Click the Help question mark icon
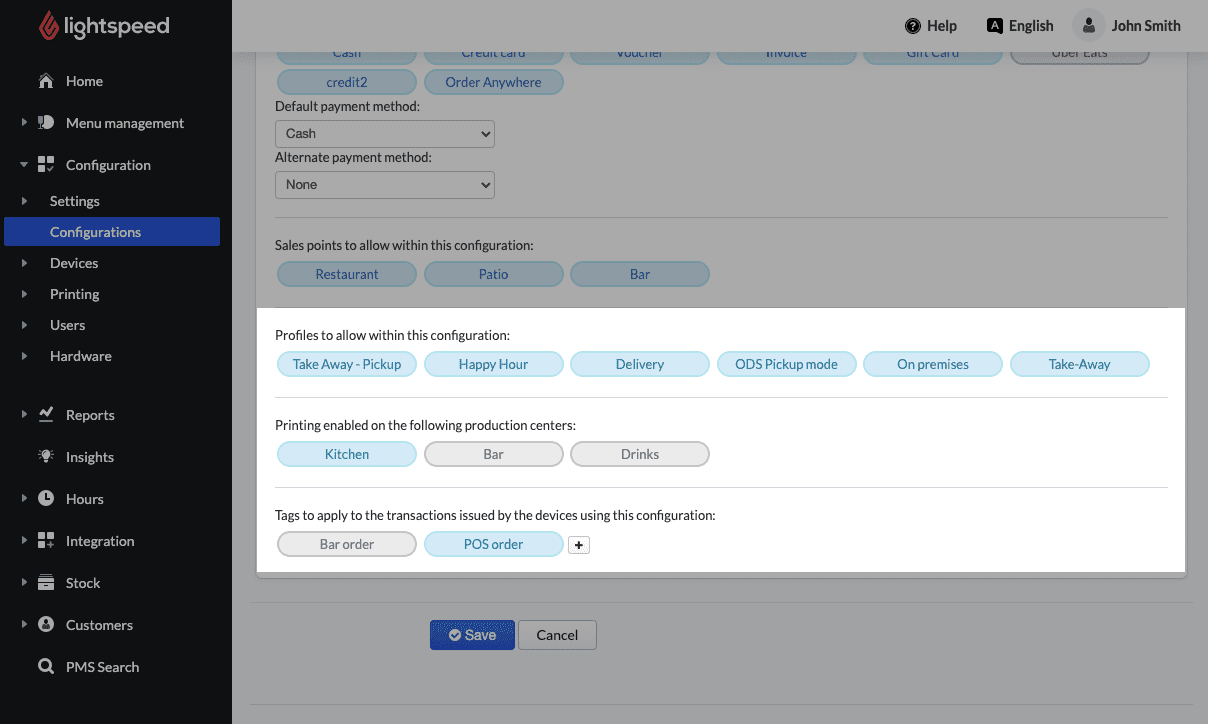1208x724 pixels. pyautogui.click(x=912, y=26)
